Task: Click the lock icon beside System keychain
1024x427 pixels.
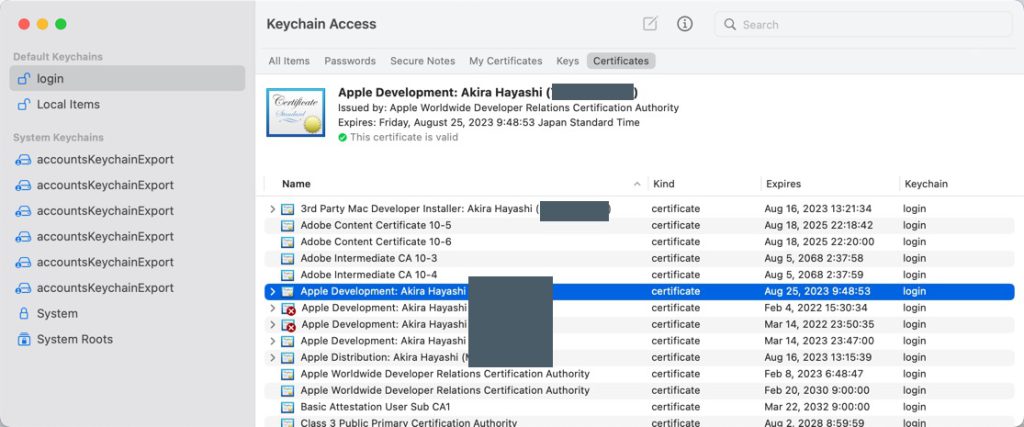Action: coord(24,313)
